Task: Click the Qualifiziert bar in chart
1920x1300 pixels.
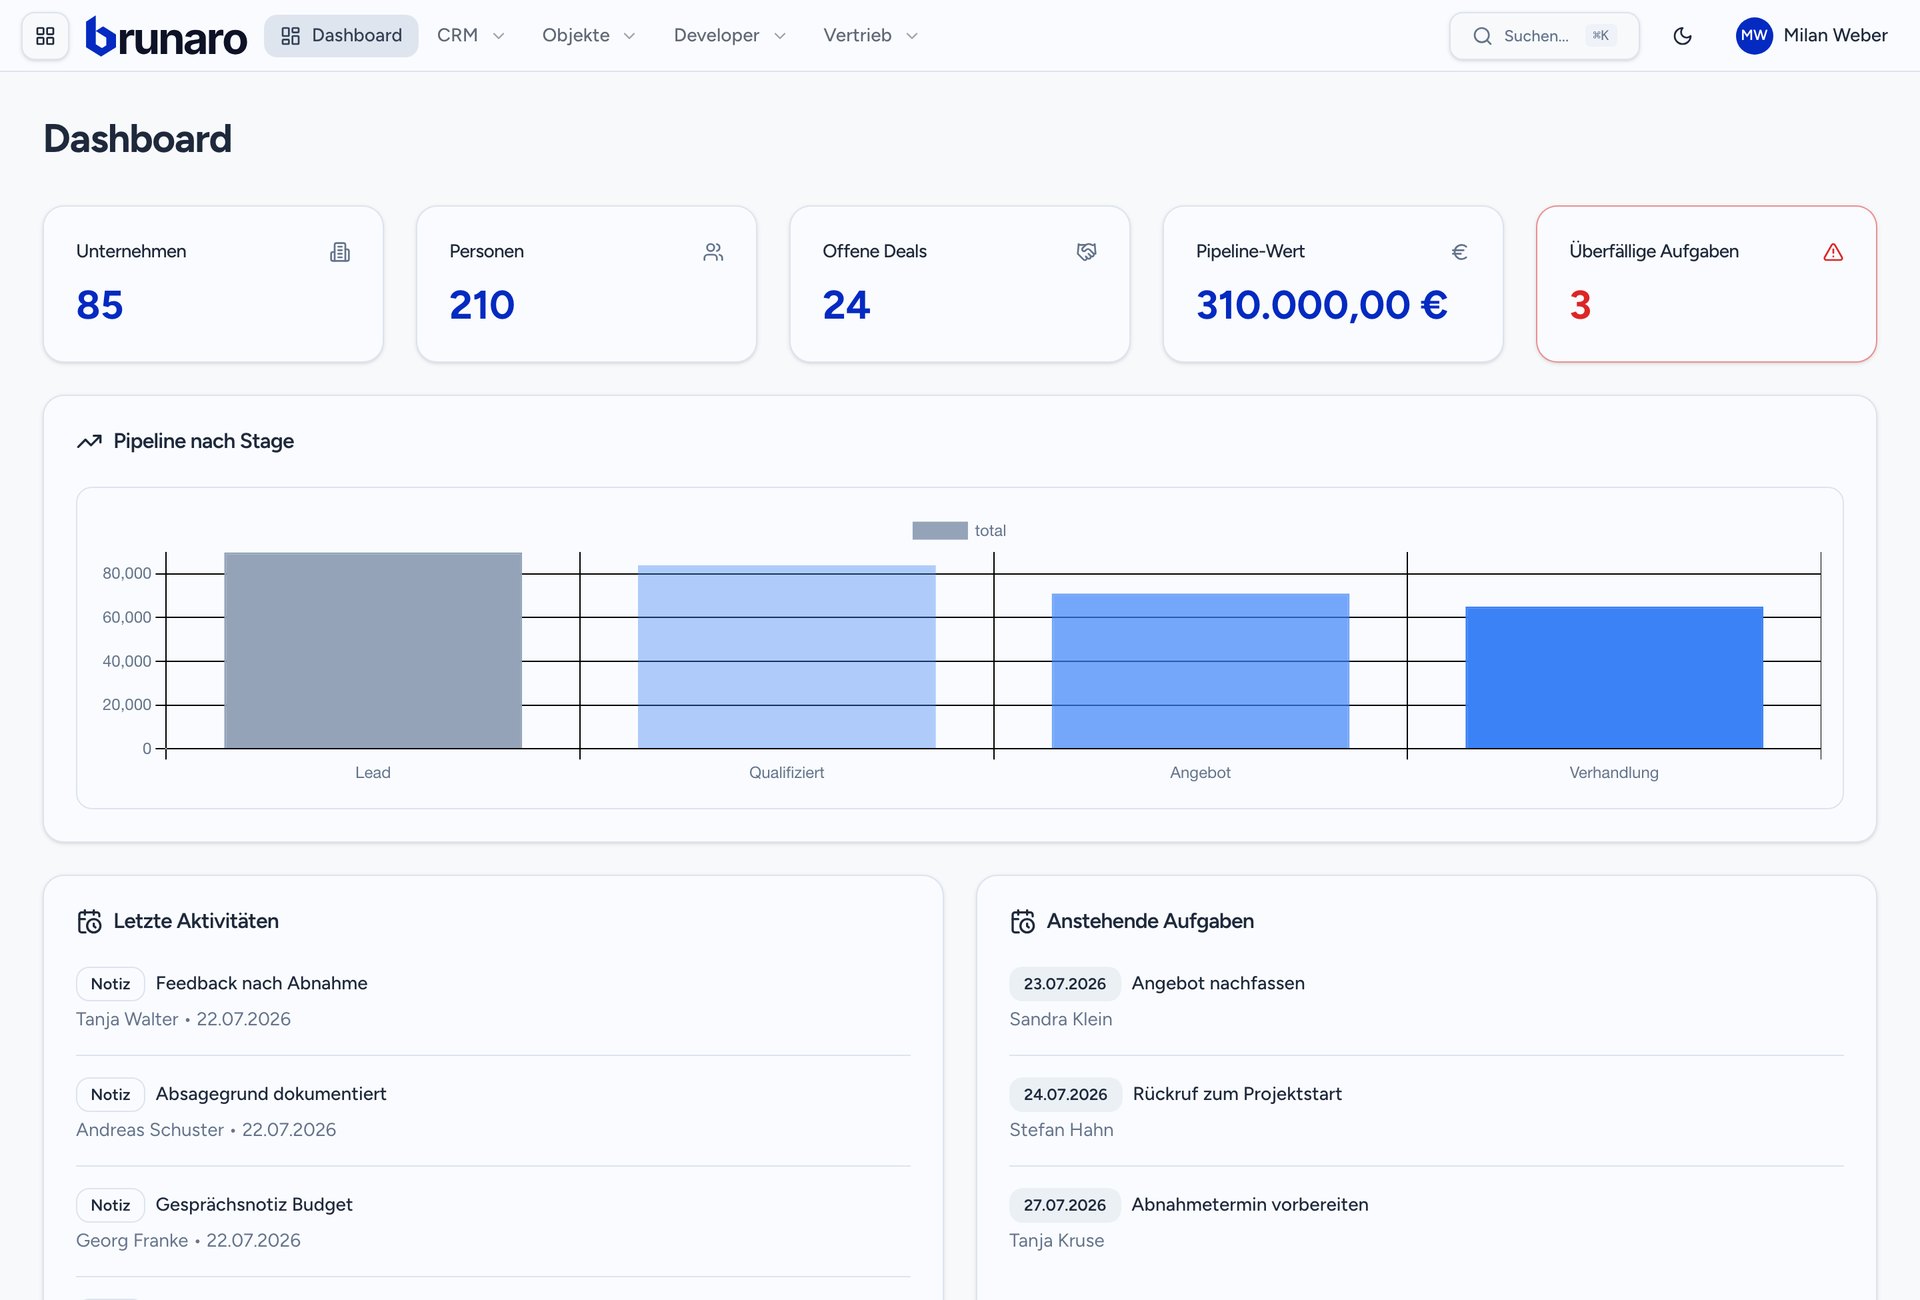Action: [787, 657]
